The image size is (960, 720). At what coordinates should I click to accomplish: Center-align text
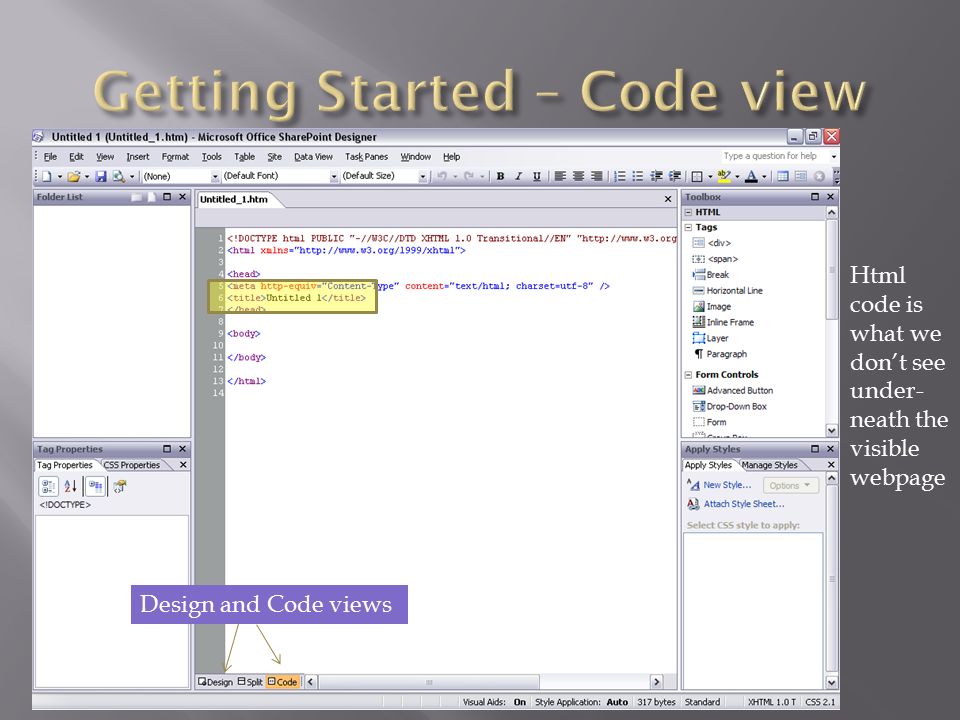click(578, 176)
